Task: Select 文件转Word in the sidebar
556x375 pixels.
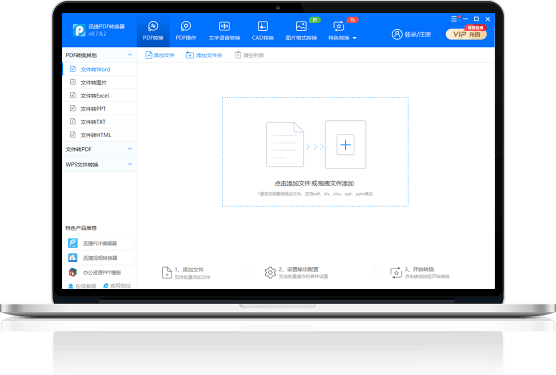Action: click(x=100, y=69)
